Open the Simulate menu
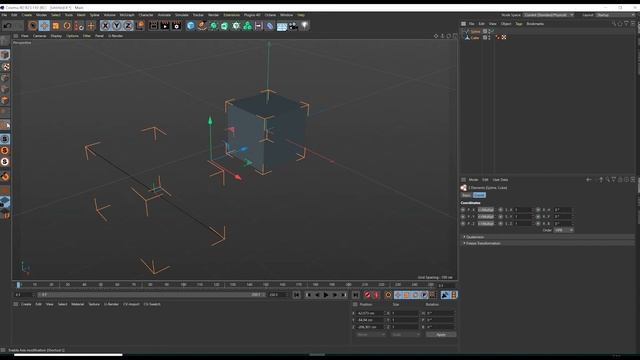Screen dimensions: 640x360 [182, 15]
